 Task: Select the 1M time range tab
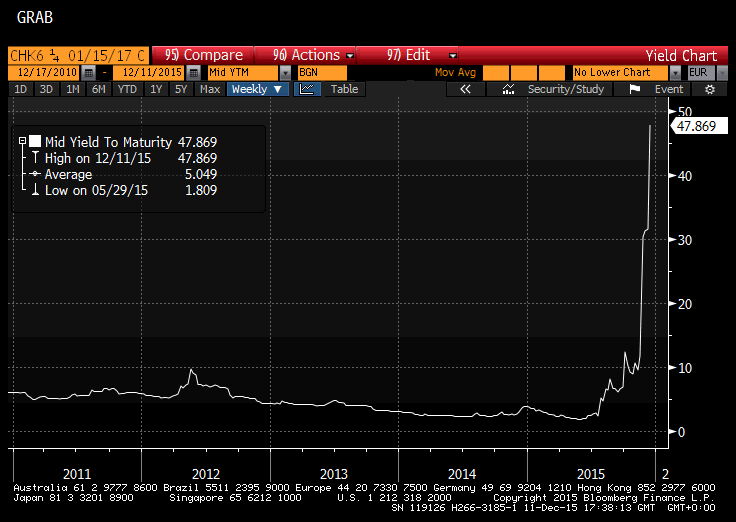tap(73, 89)
